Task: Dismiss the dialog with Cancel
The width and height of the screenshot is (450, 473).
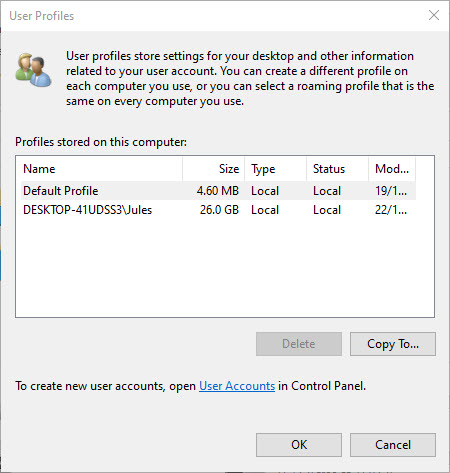Action: [393, 445]
